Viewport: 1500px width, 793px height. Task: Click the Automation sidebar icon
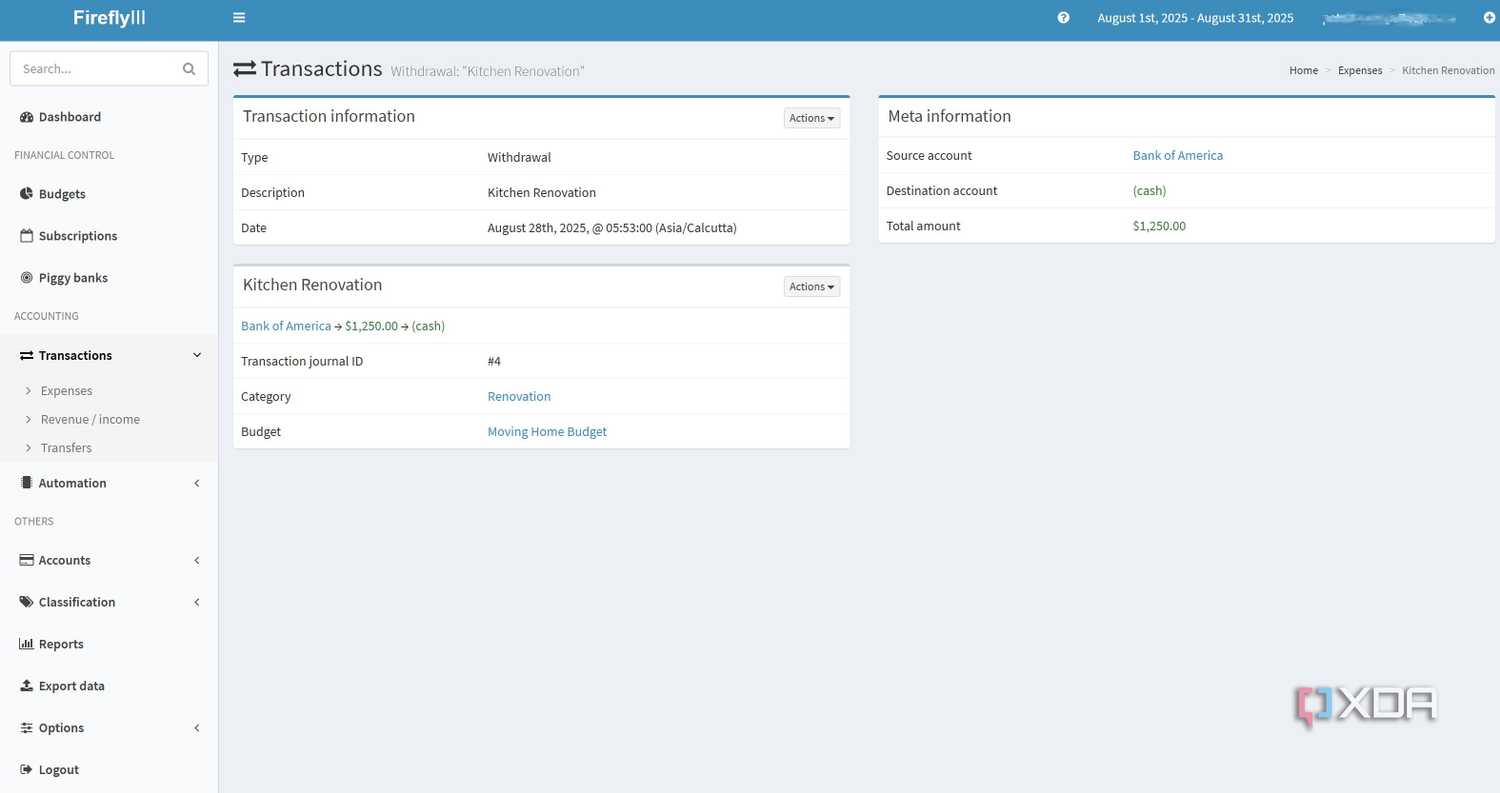coord(27,483)
